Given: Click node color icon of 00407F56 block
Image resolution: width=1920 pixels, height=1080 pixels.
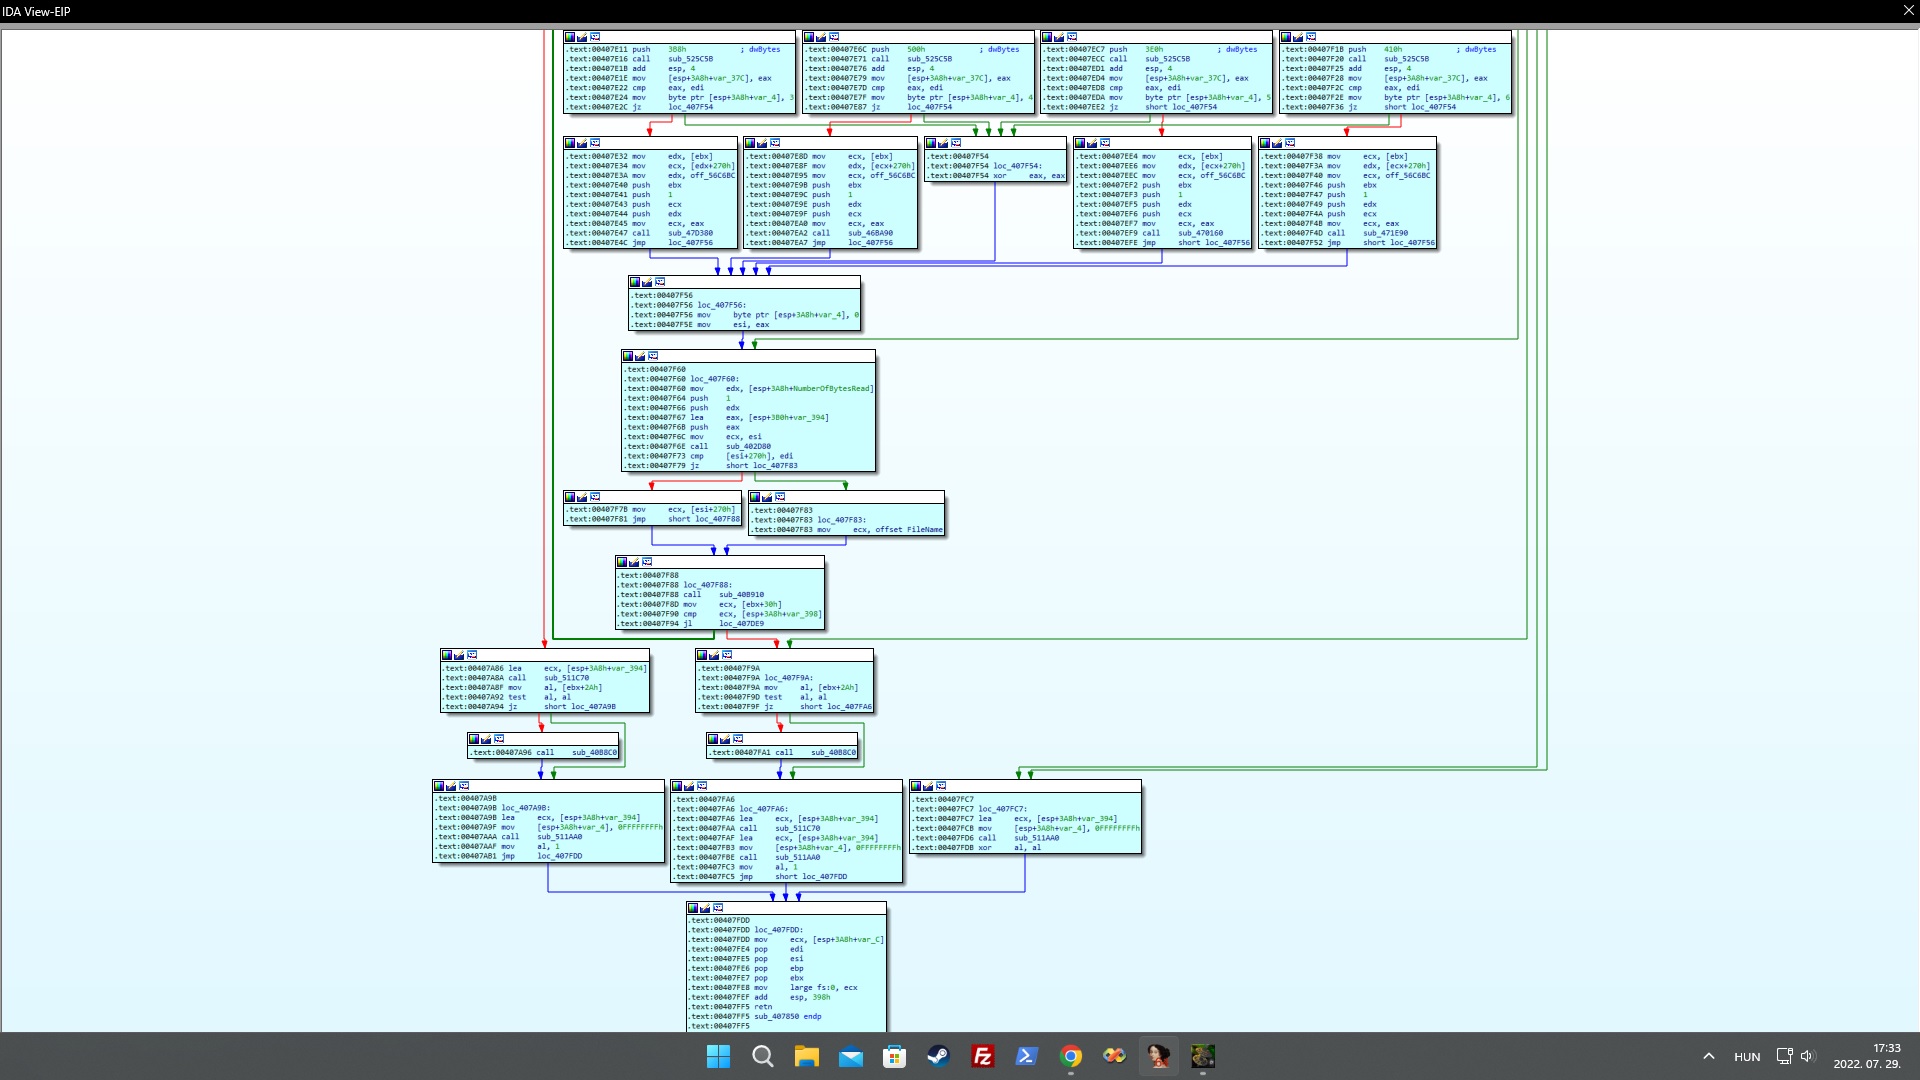Looking at the screenshot, I should coord(634,282).
